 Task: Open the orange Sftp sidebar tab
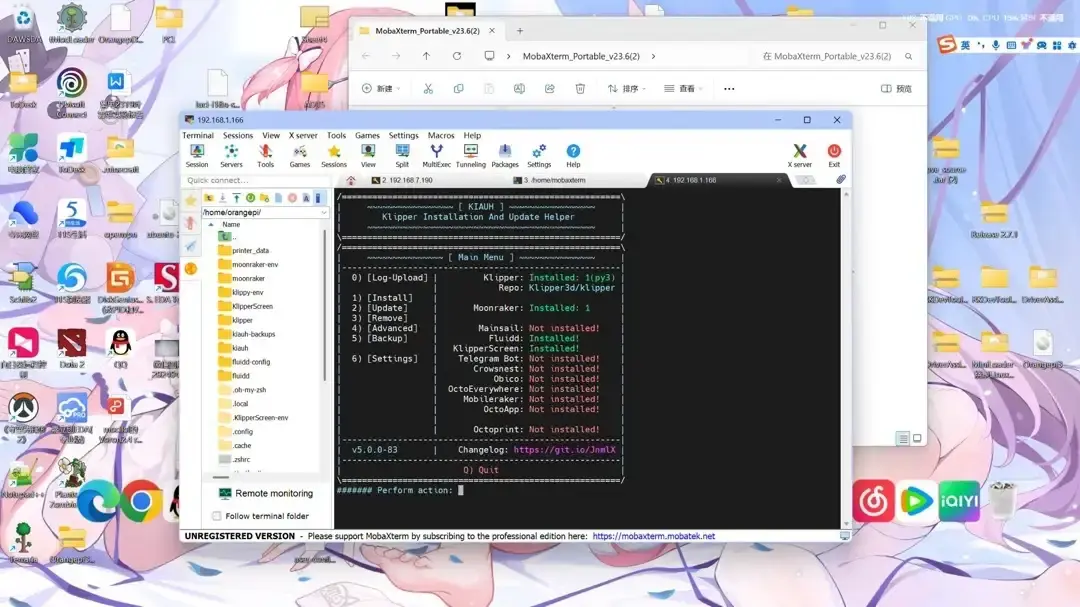pos(191,269)
